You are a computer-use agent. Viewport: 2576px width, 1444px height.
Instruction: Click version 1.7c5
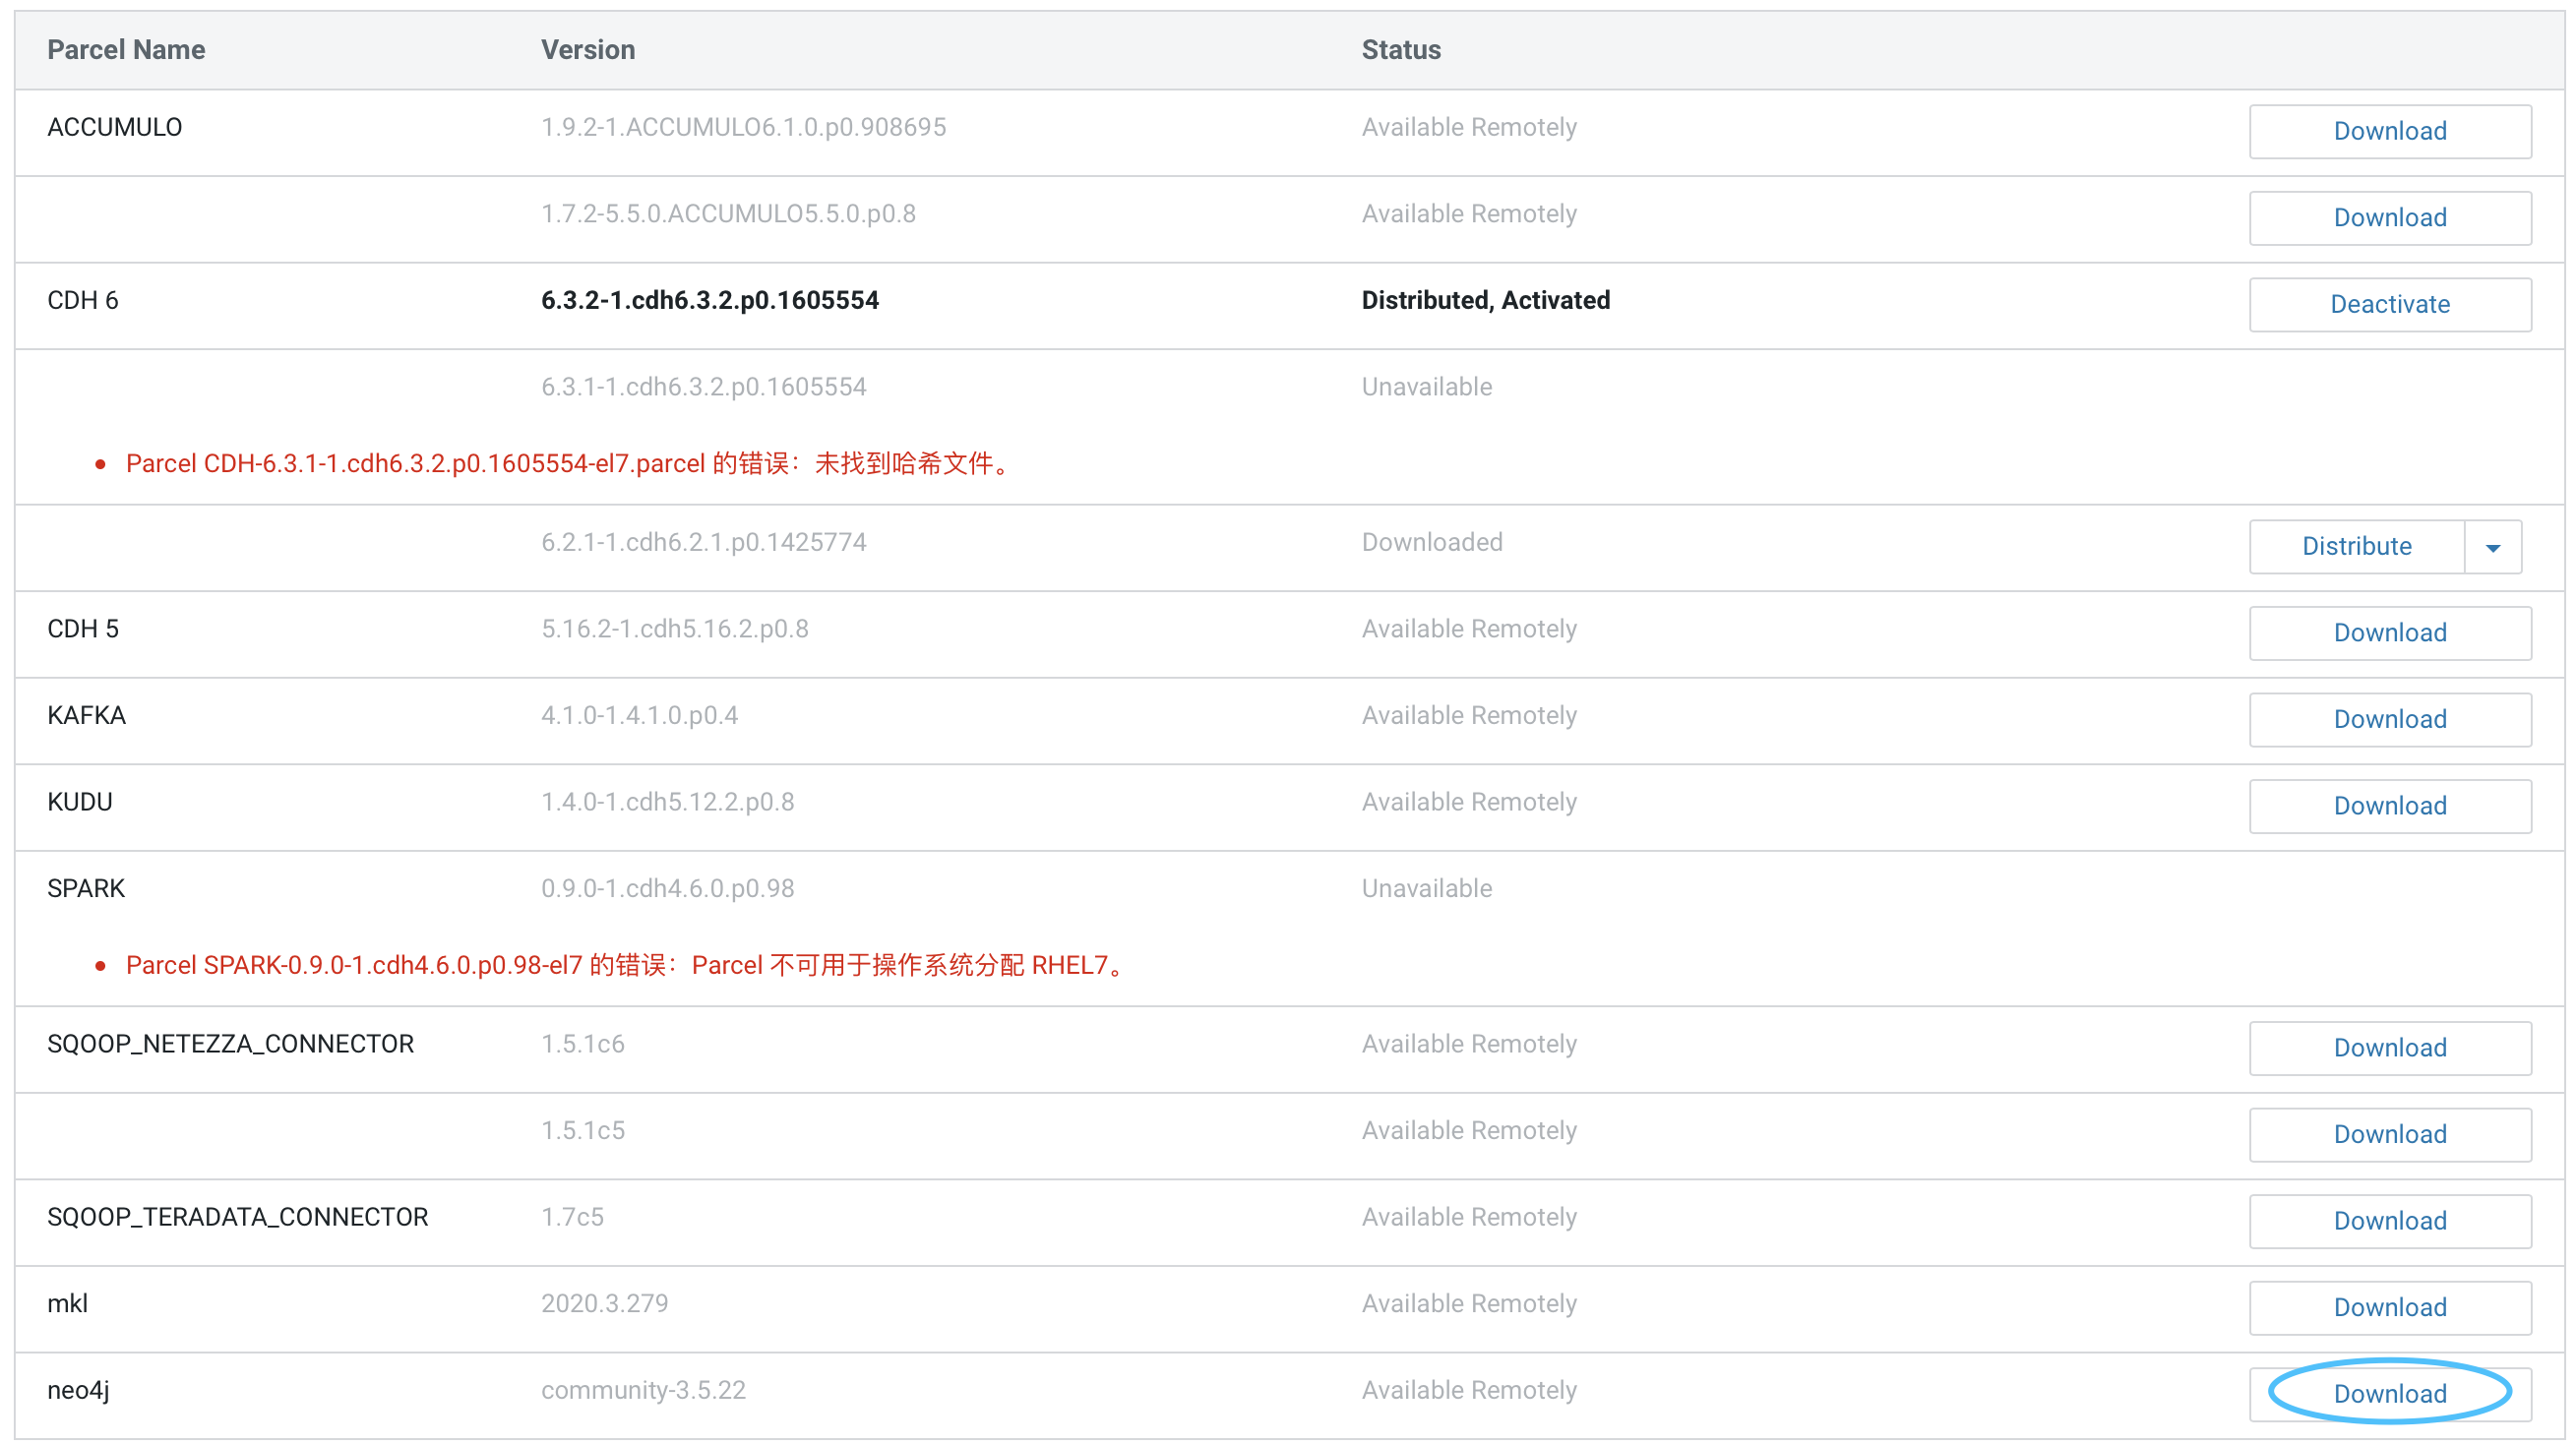click(x=573, y=1217)
